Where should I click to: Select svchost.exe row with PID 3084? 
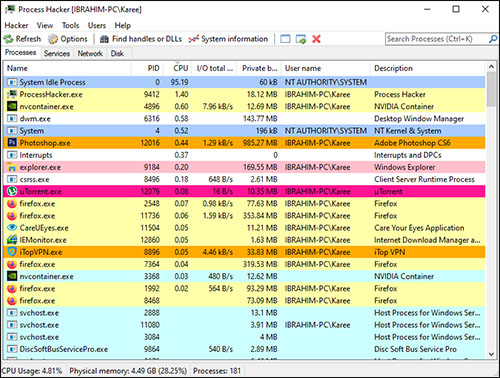(244, 337)
